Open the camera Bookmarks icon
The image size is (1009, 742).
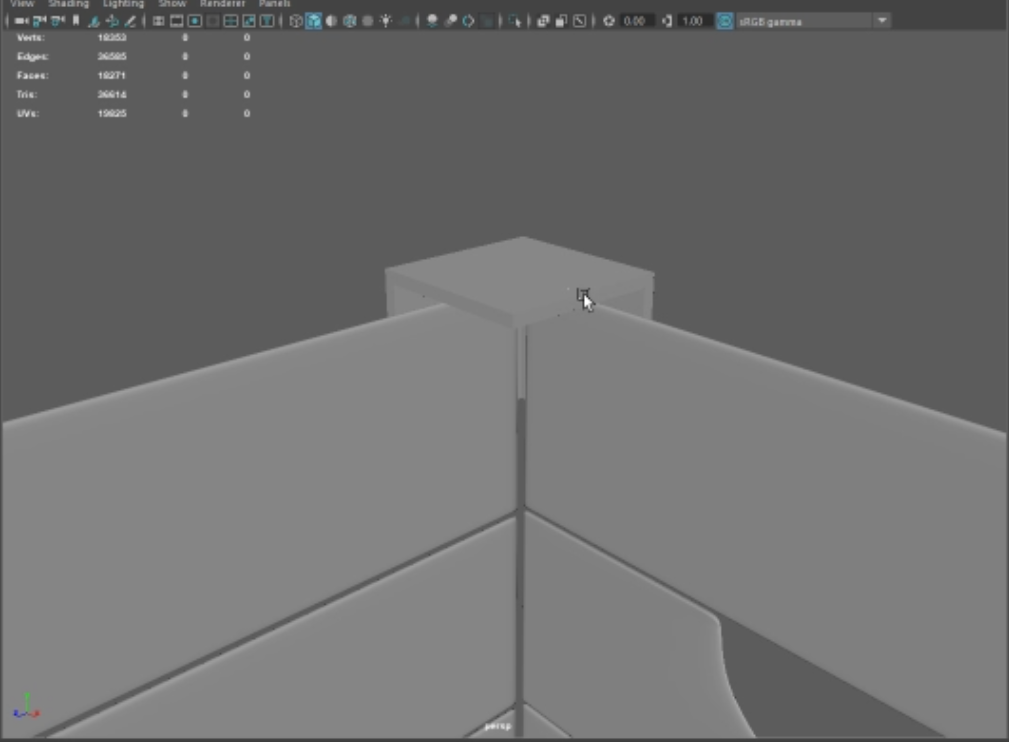pos(76,20)
